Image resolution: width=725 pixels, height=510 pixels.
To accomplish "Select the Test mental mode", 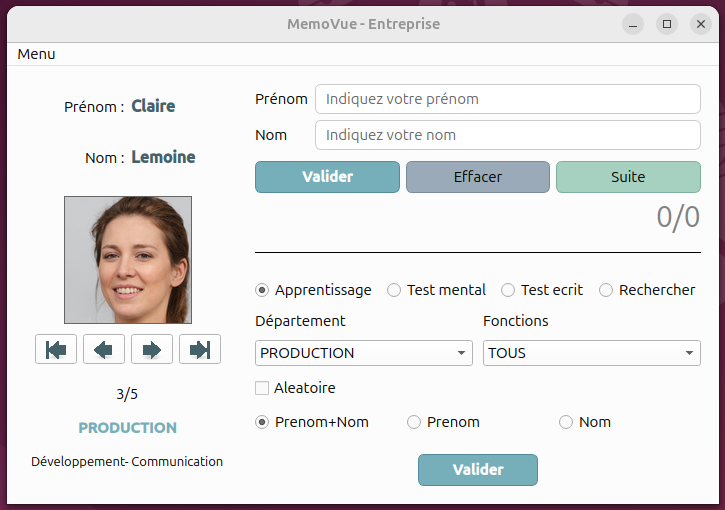I will coord(394,290).
